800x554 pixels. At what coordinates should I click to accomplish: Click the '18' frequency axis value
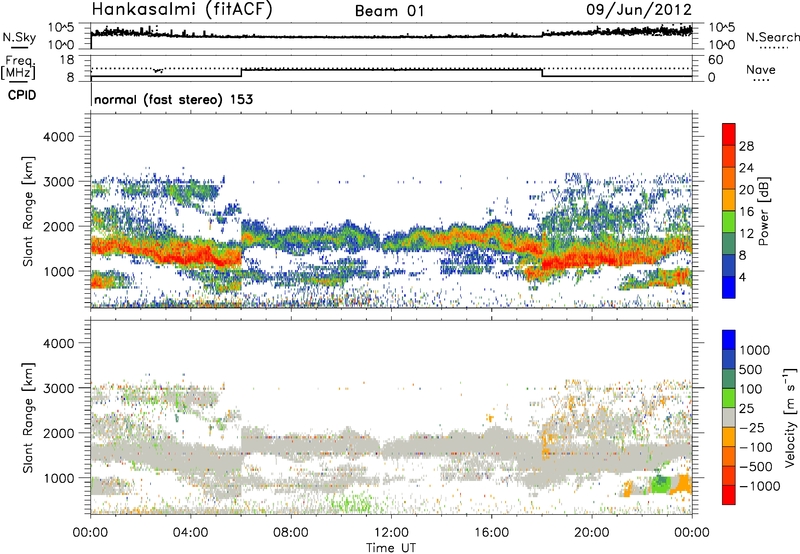click(67, 60)
